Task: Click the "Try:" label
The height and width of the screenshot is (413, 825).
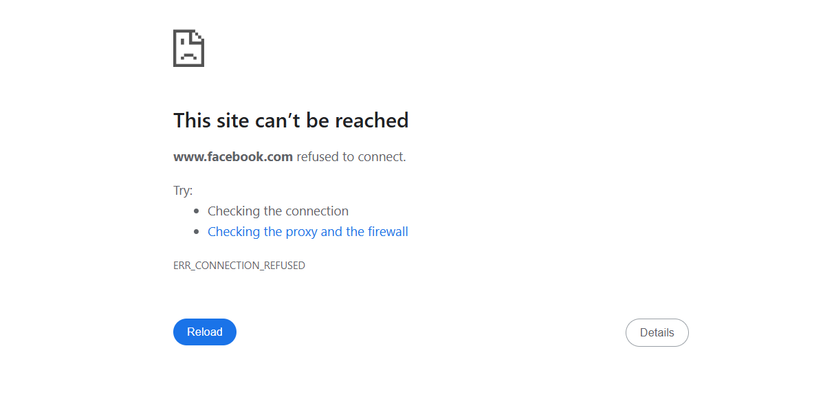Action: click(183, 190)
